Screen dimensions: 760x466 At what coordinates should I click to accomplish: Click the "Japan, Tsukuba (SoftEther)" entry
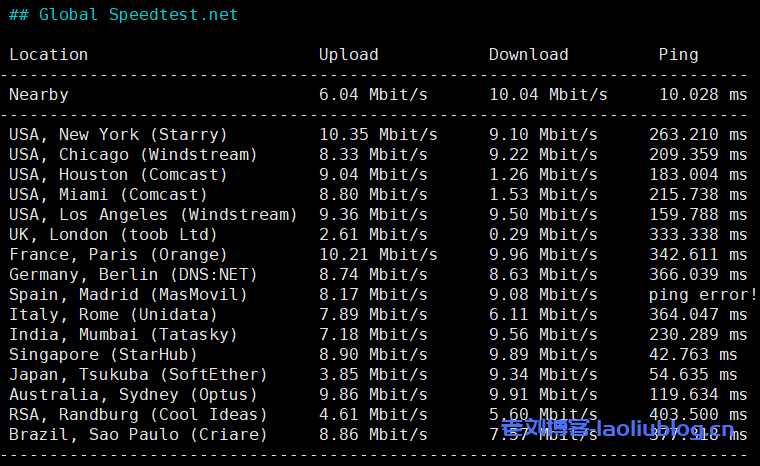coord(138,375)
